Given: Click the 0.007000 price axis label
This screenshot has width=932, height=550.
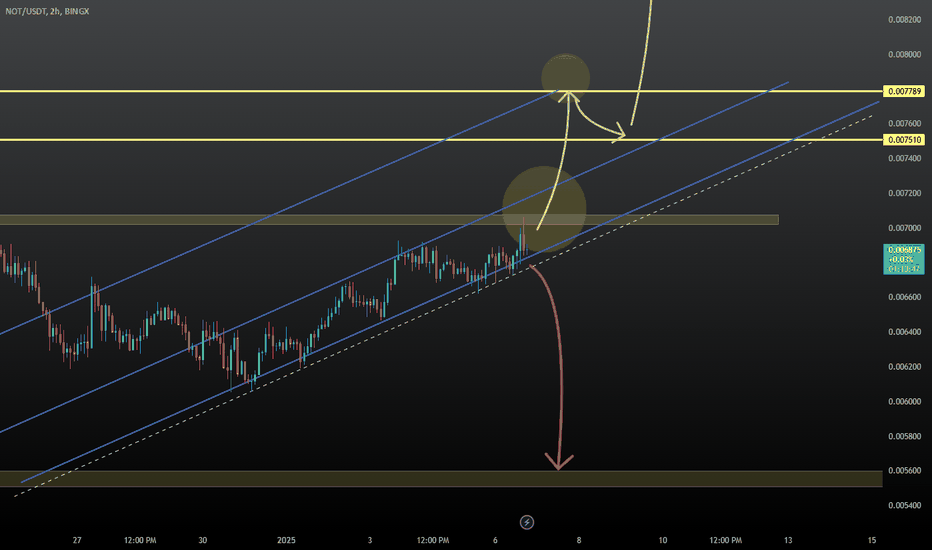Looking at the screenshot, I should 904,228.
